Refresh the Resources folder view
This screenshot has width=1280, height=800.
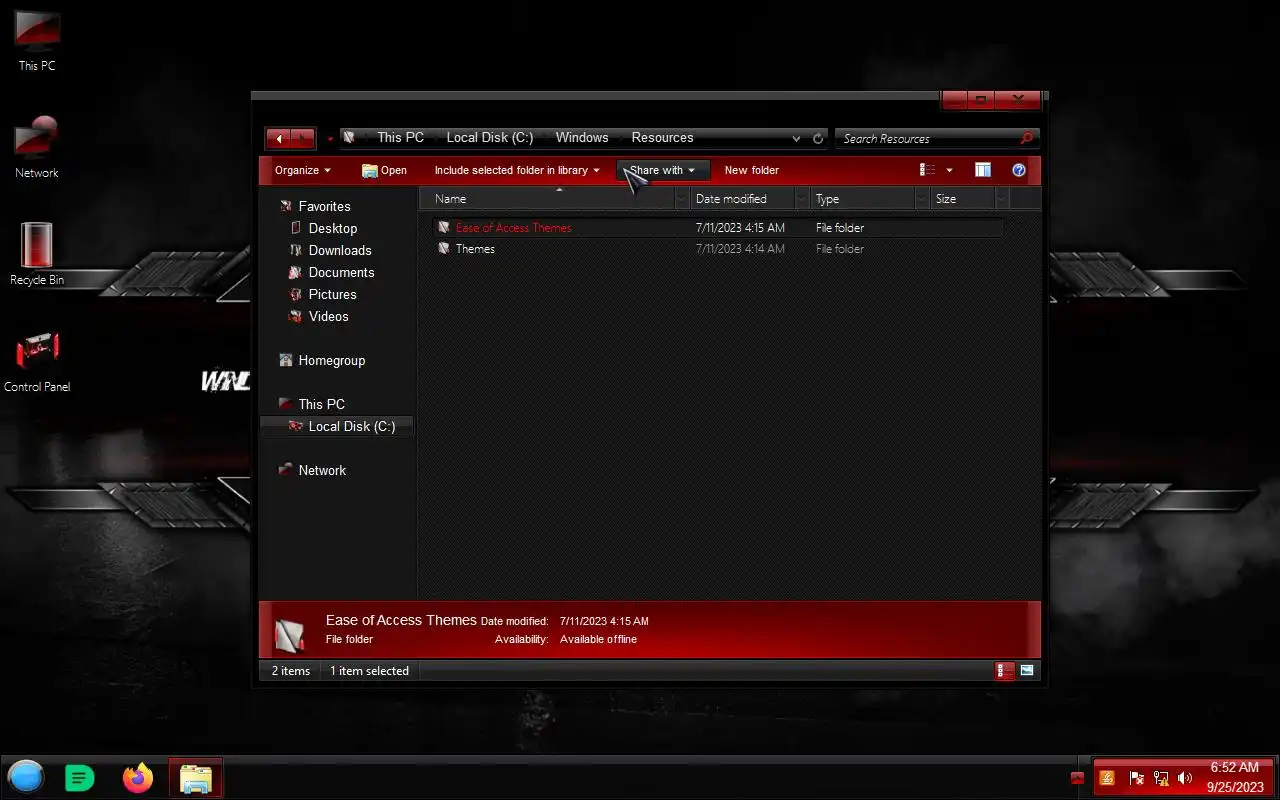[818, 139]
